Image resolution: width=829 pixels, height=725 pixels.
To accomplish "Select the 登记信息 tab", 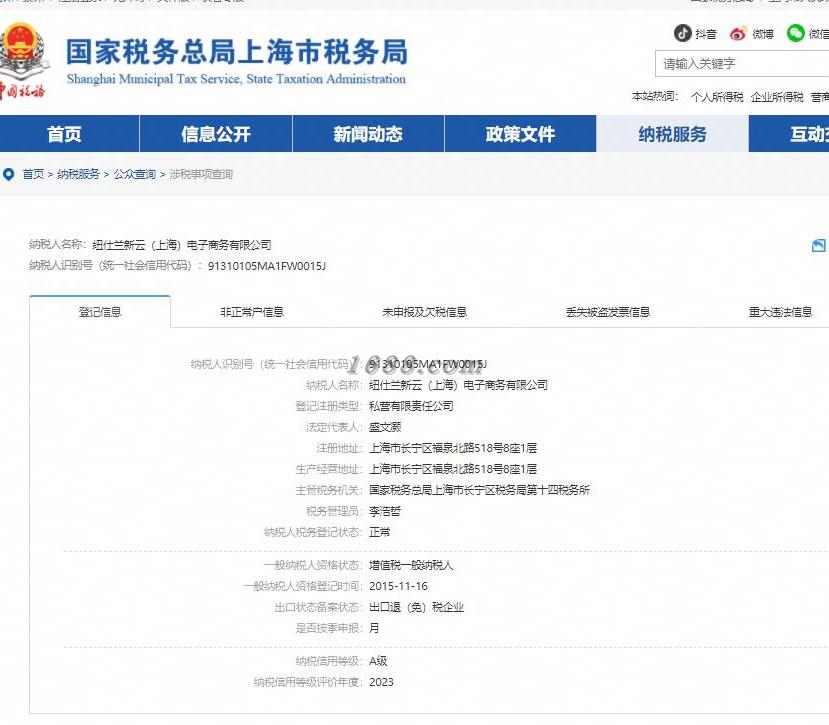I will 100,311.
